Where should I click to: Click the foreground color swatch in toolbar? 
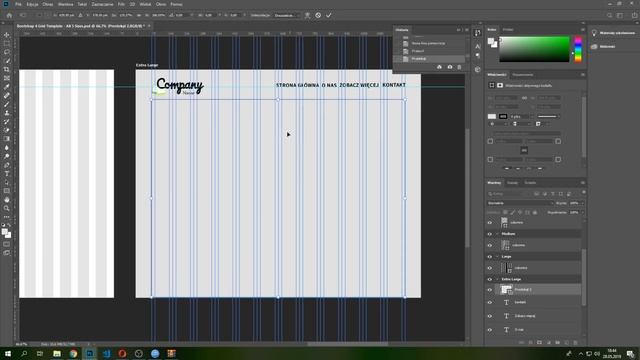[5, 232]
